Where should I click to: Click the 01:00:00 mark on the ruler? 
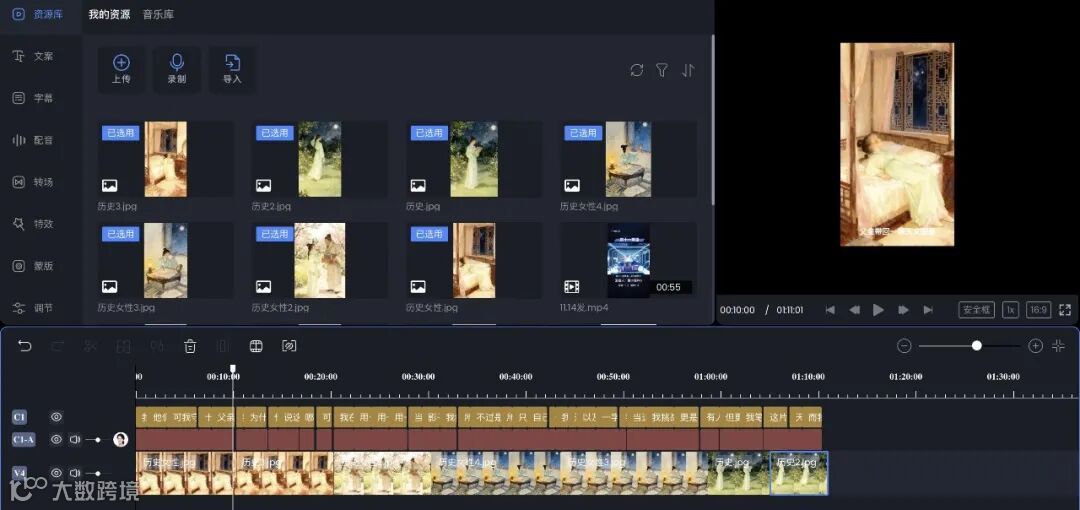tap(710, 377)
